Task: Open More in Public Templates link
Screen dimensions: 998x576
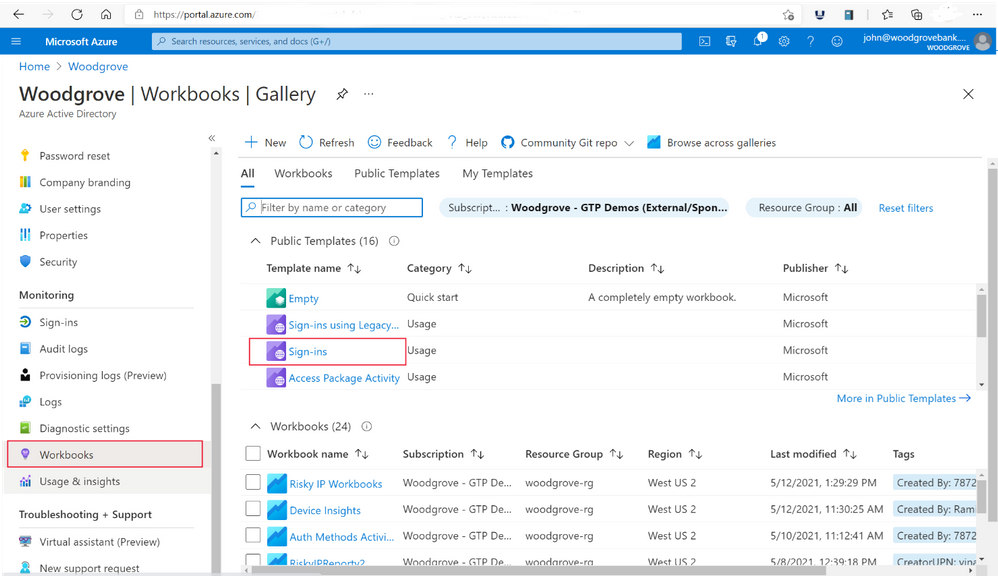Action: pos(903,398)
